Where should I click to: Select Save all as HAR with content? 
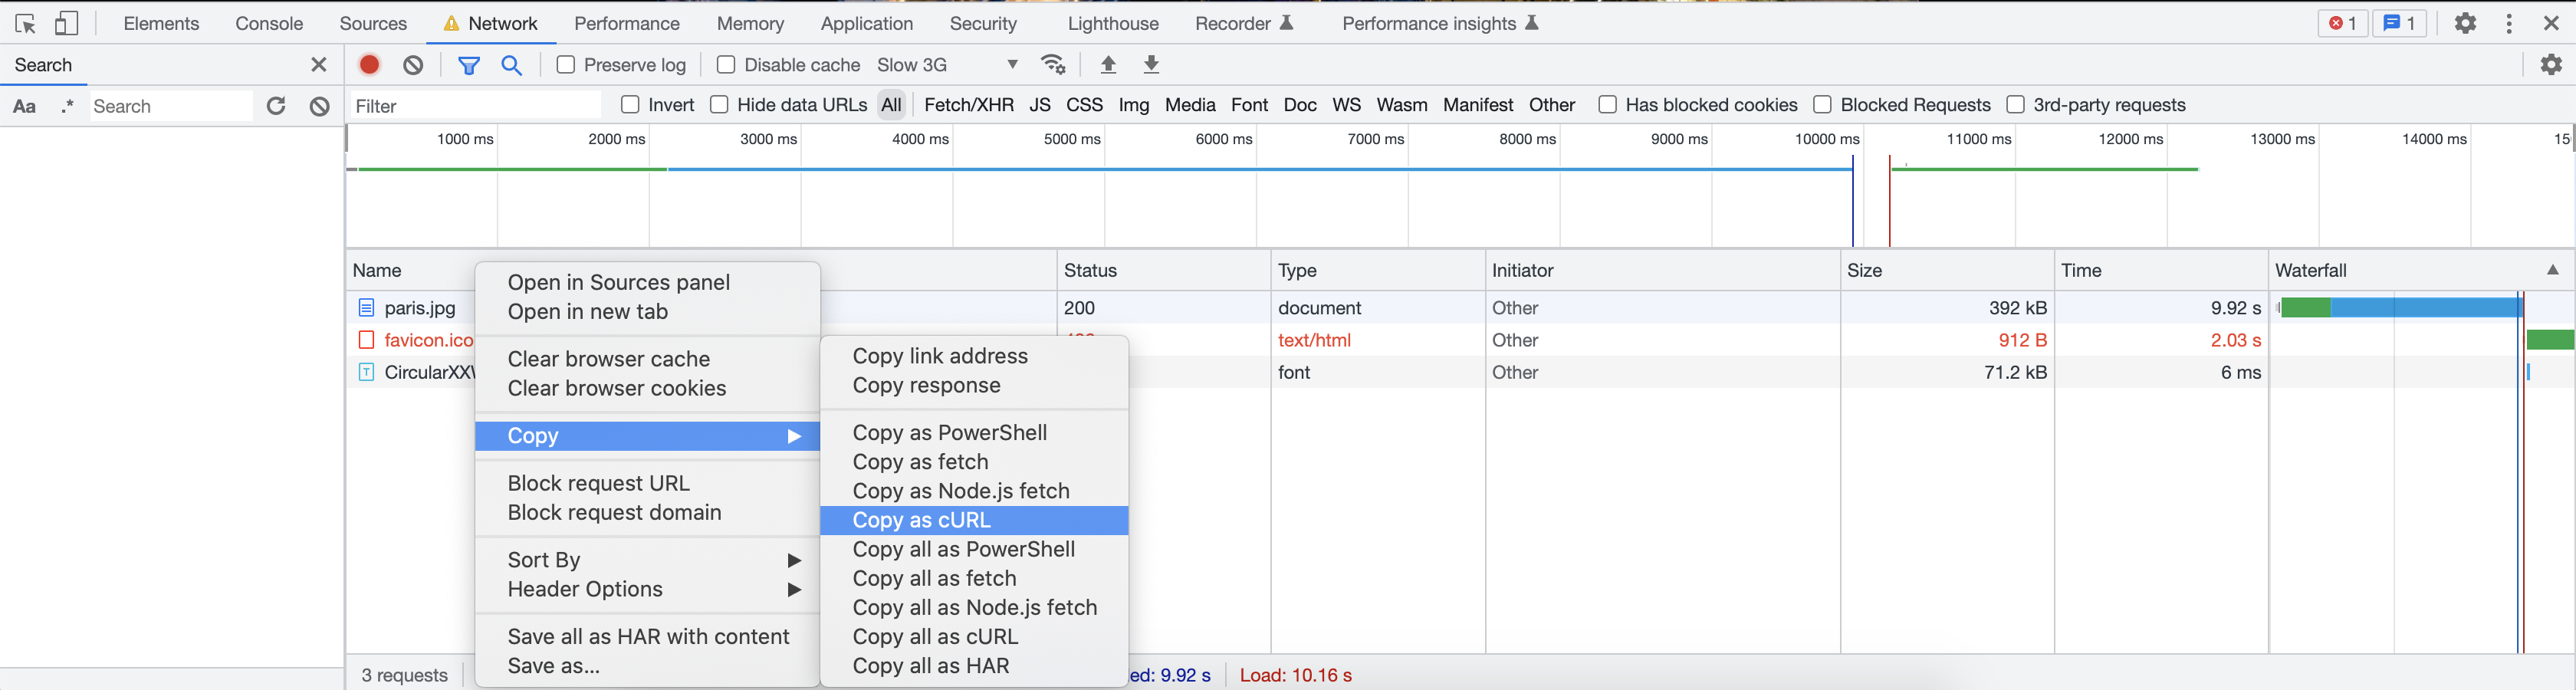(x=648, y=636)
